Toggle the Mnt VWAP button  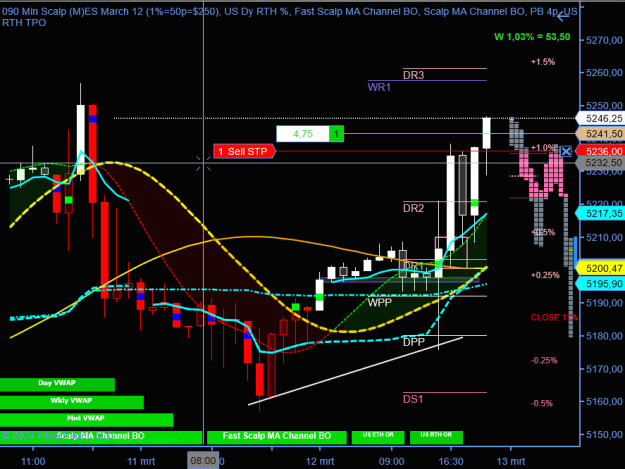(x=86, y=420)
